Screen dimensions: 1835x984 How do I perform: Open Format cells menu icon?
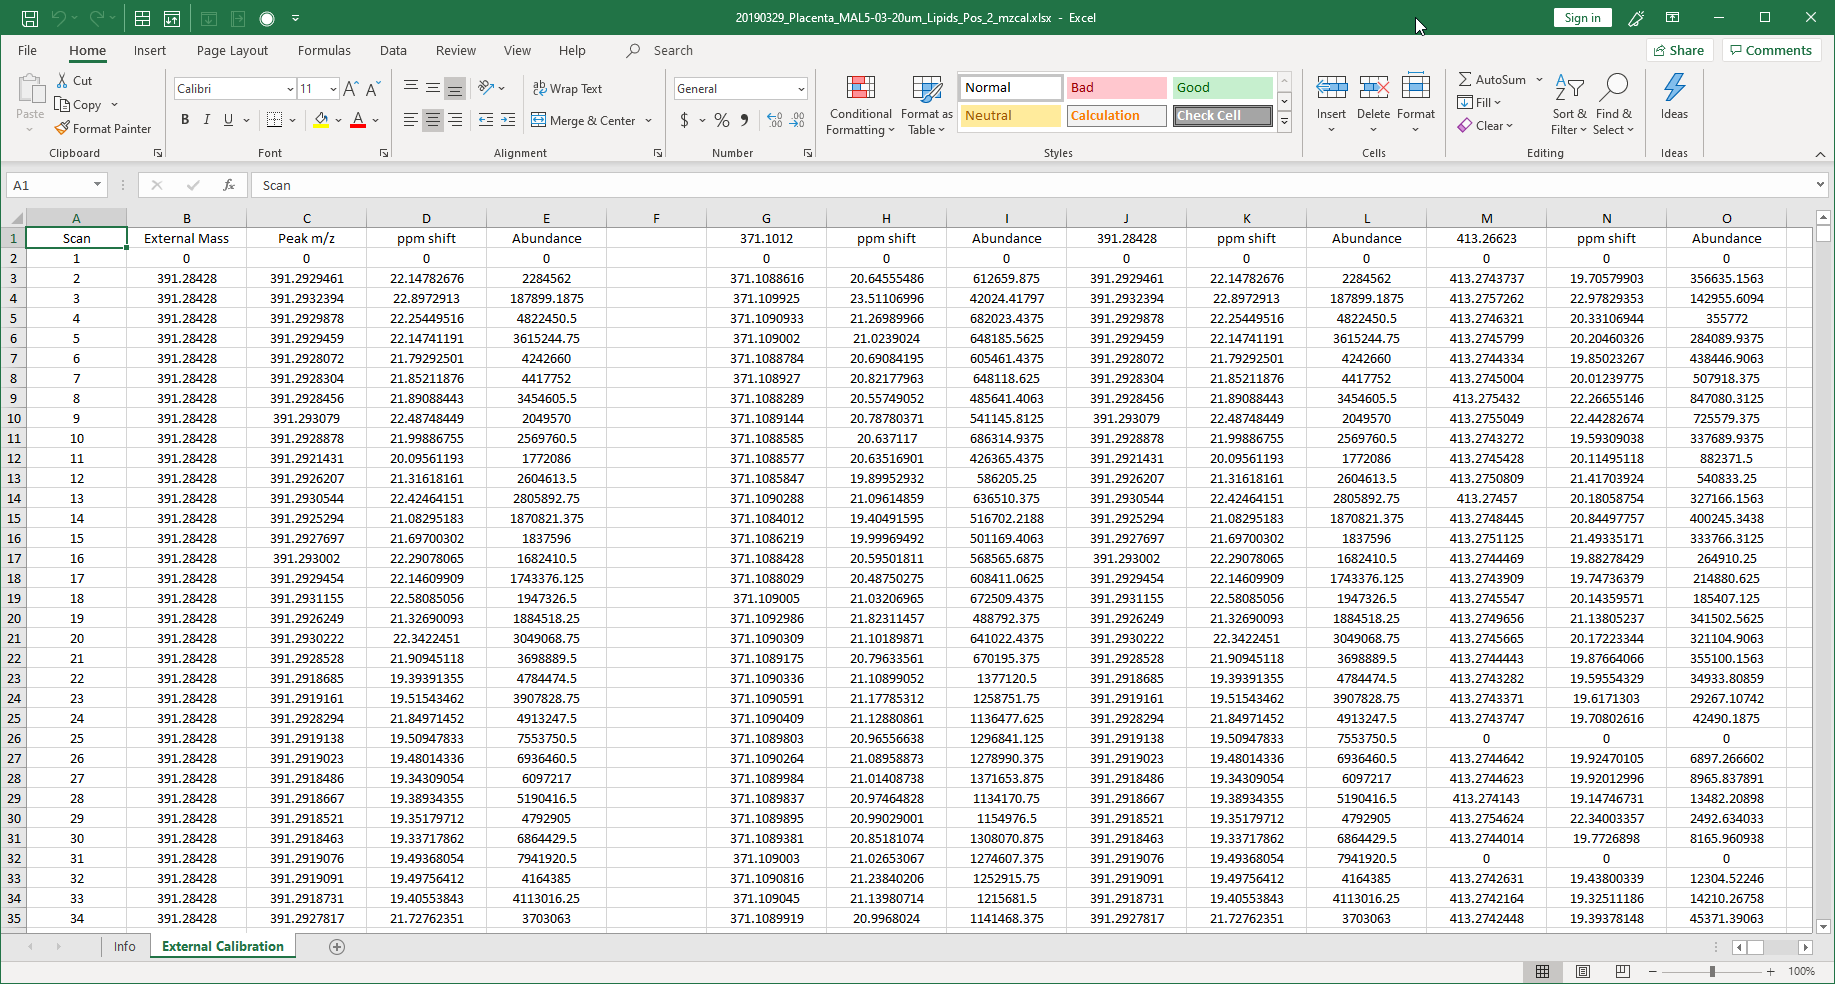click(1415, 88)
